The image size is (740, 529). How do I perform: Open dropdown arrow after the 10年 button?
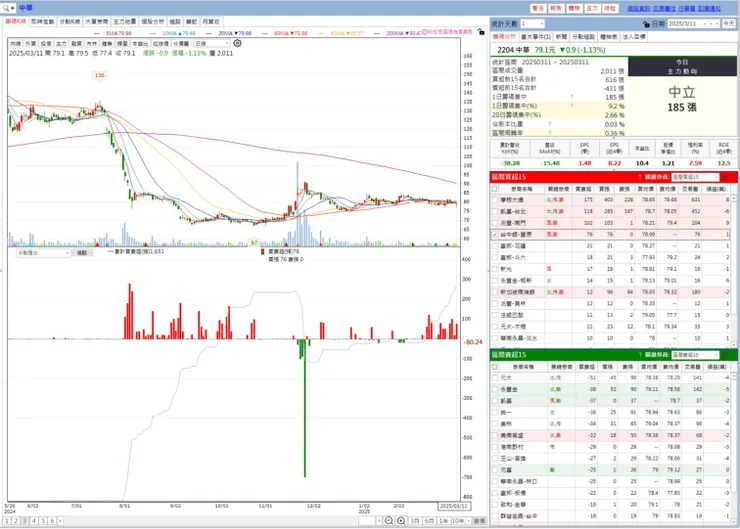(469, 521)
